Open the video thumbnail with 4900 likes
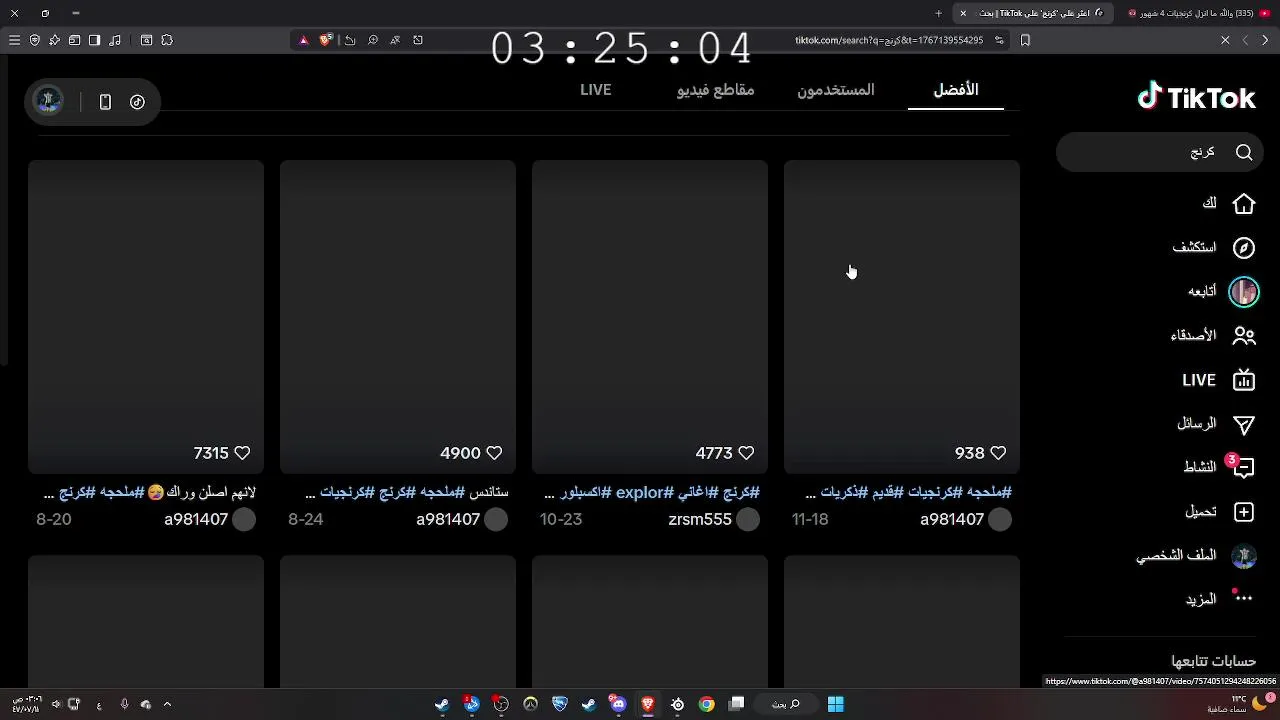Screen dimensions: 1280x720 (x=398, y=316)
